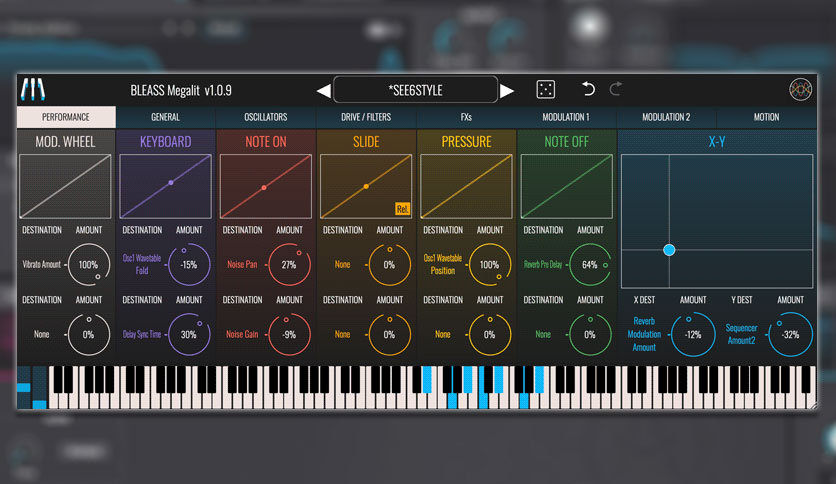Open the Delay Sync Time destination

point(142,334)
